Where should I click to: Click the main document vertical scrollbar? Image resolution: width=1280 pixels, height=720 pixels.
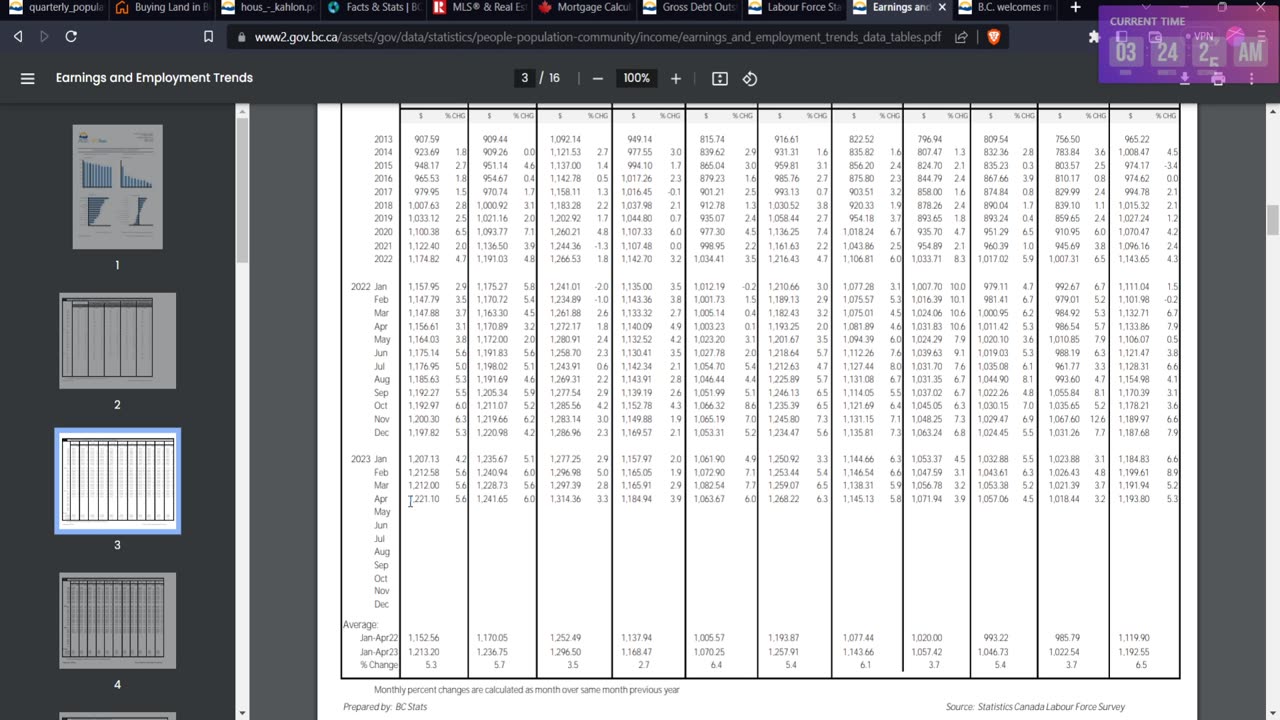[x=1273, y=220]
